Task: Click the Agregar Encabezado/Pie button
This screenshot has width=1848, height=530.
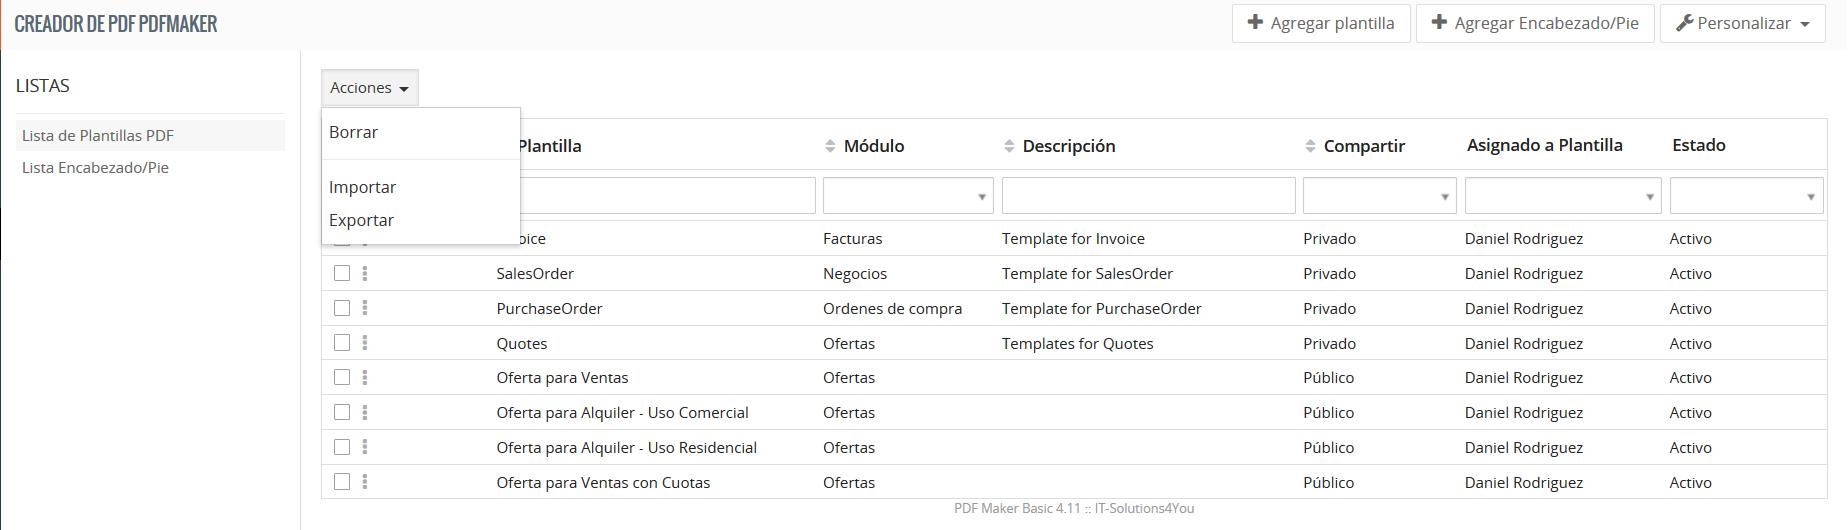Action: coord(1535,23)
